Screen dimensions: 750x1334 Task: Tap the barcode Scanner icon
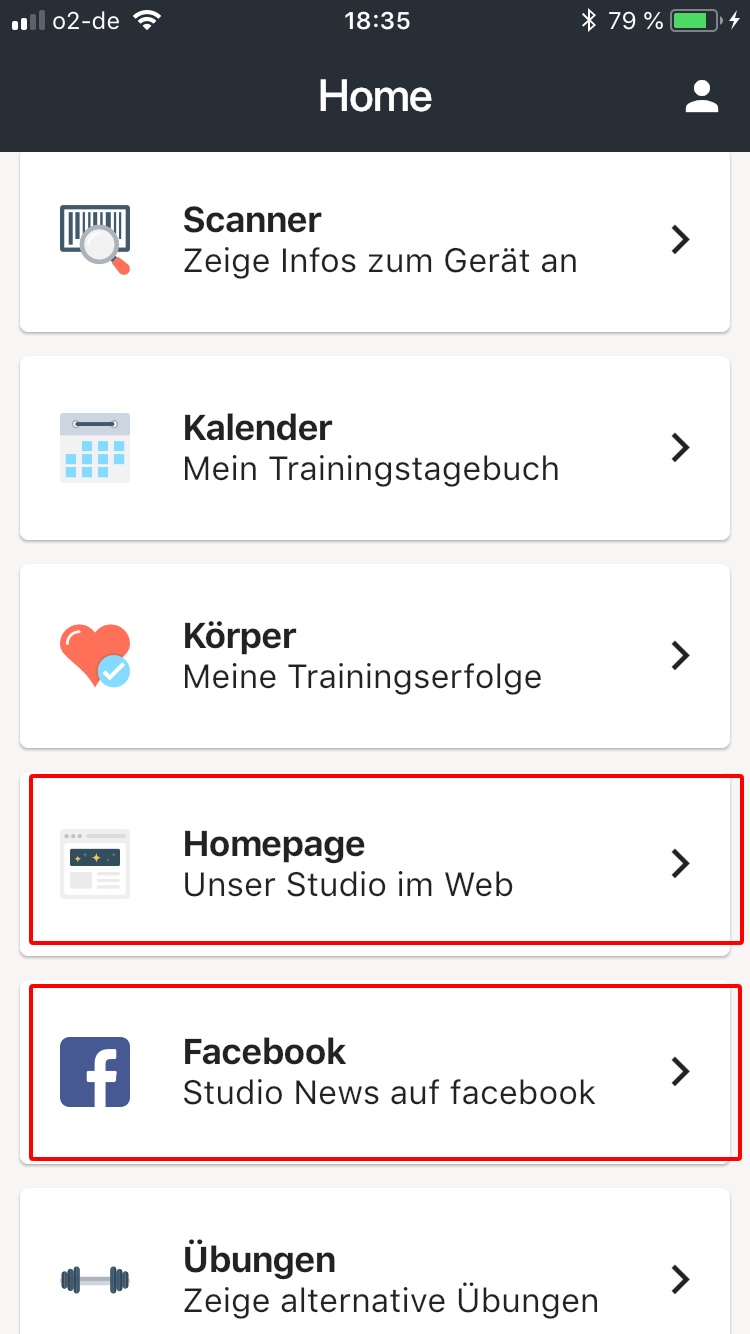[x=95, y=240]
